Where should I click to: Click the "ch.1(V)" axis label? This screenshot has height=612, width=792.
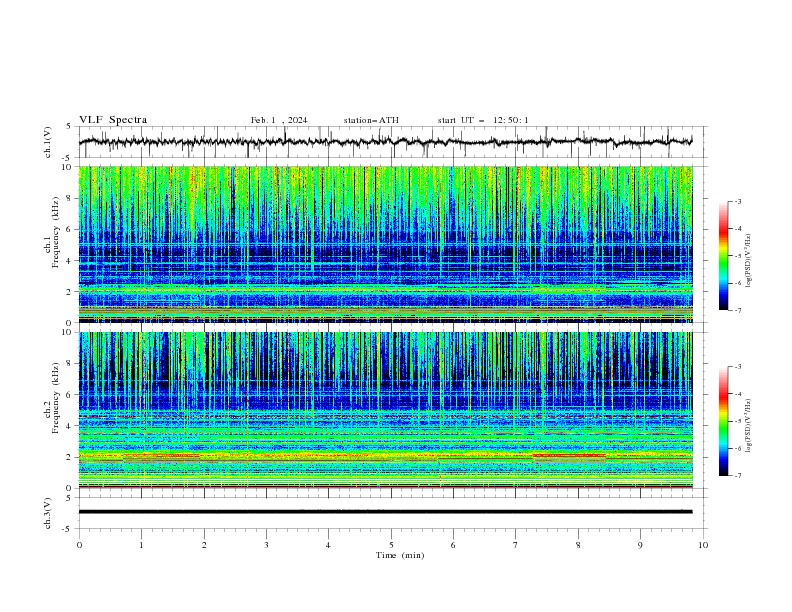coord(48,142)
